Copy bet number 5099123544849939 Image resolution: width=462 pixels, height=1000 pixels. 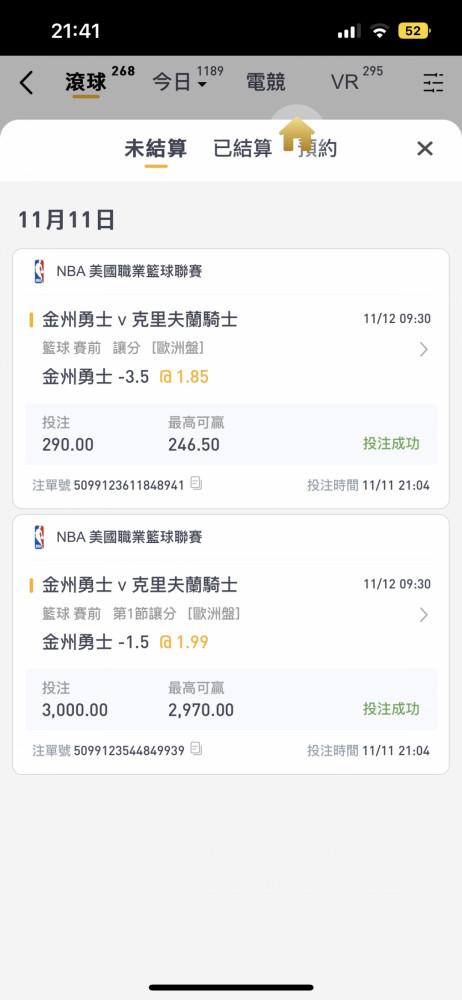197,749
